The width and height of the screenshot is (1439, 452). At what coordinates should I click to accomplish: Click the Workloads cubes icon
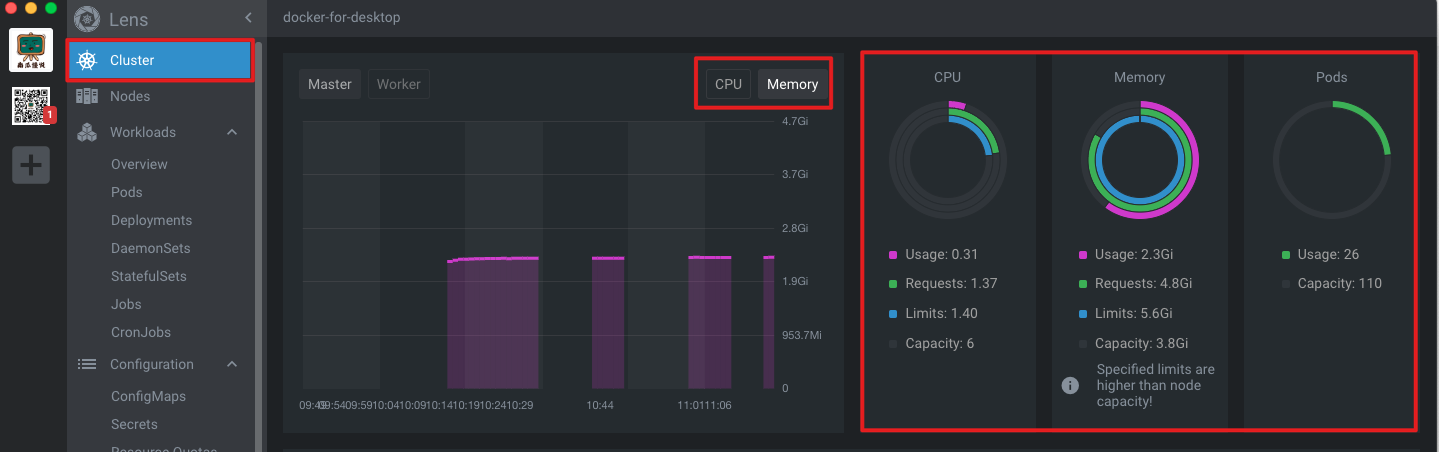pos(87,132)
